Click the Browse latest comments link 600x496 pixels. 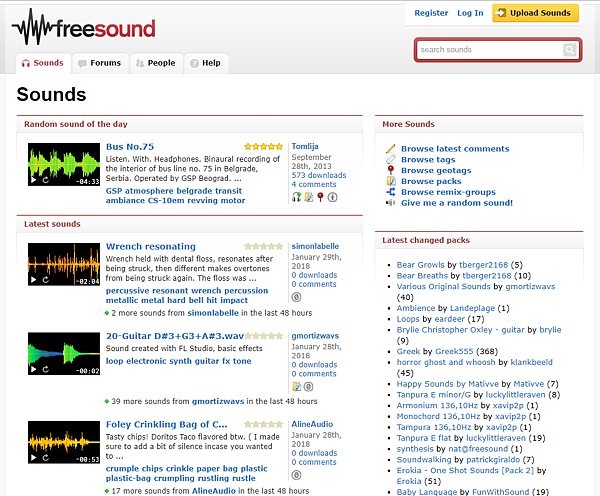455,148
